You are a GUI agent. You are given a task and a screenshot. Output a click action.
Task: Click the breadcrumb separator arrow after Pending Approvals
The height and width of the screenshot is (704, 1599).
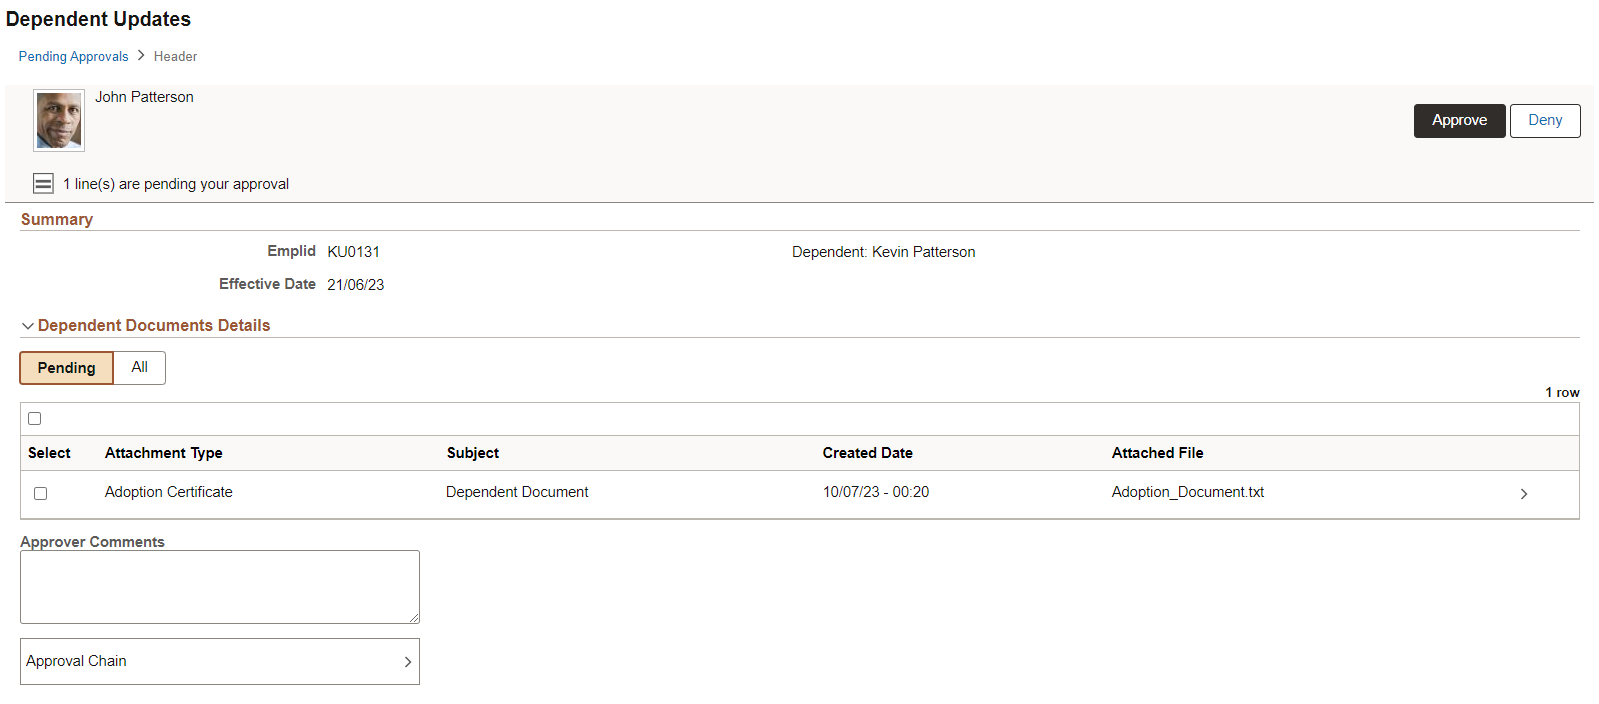coord(141,56)
